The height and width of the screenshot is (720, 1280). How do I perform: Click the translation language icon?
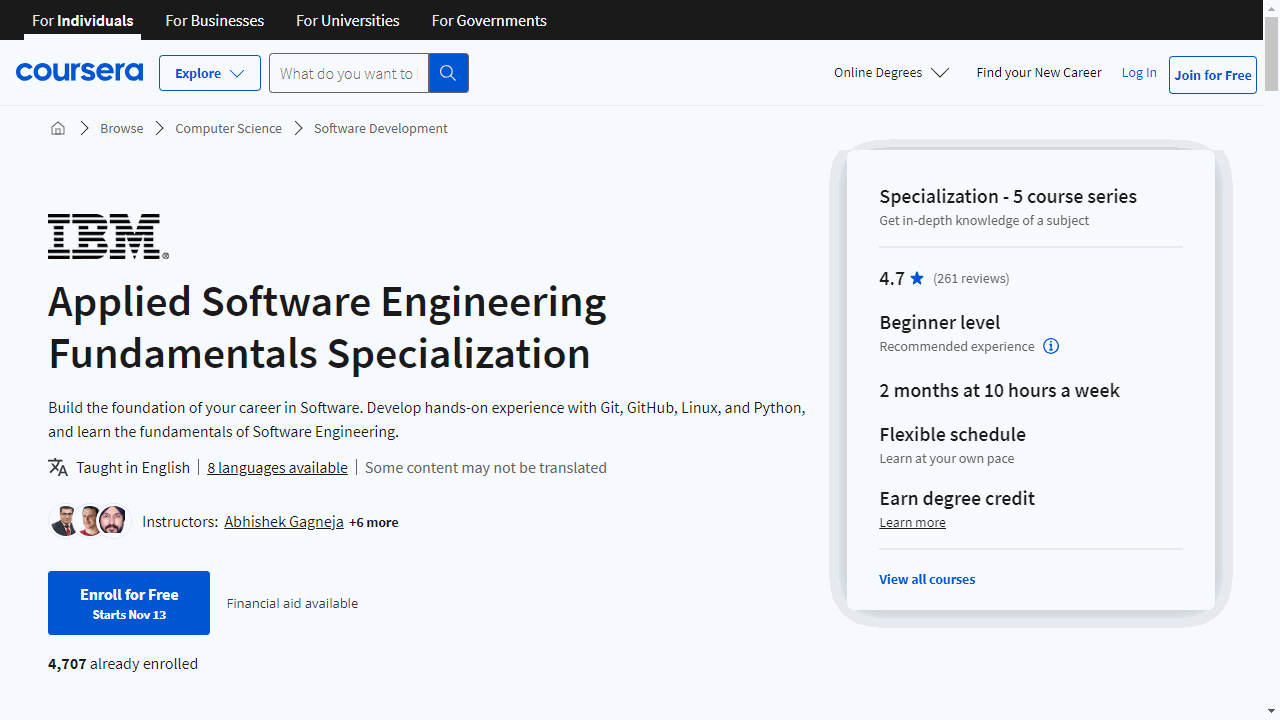coord(58,467)
